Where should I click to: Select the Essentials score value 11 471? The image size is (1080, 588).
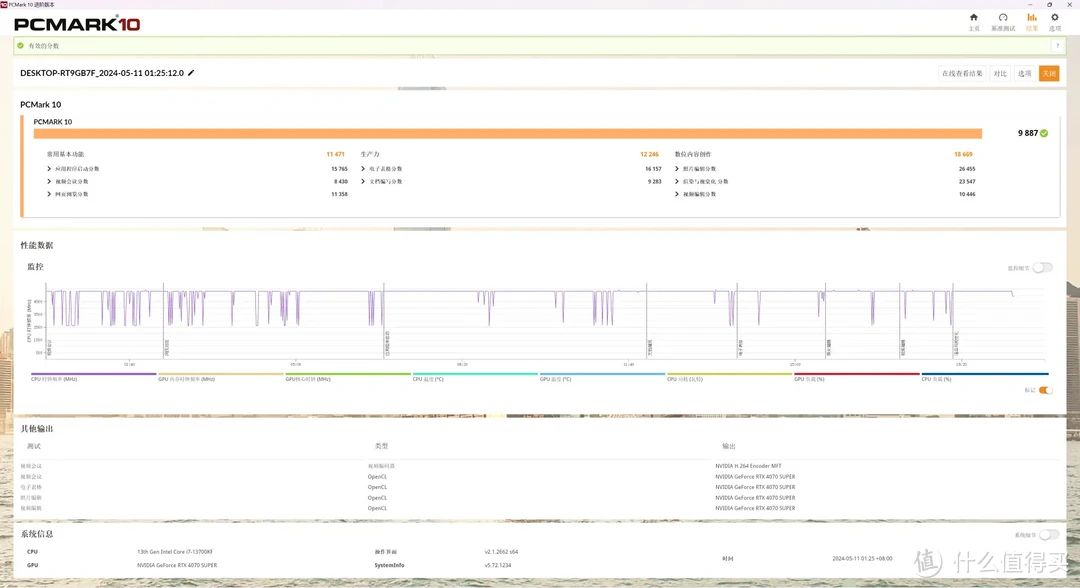[x=335, y=154]
